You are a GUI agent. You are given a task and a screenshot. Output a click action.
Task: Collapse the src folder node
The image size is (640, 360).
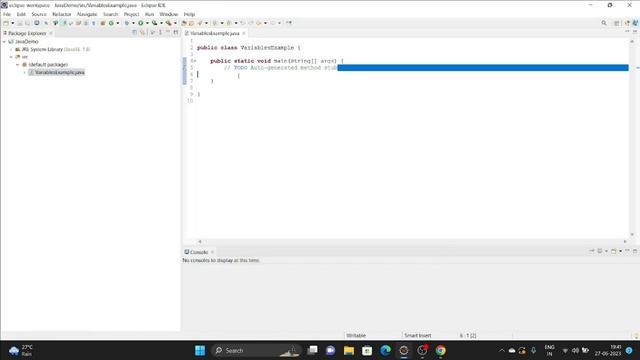[11, 57]
